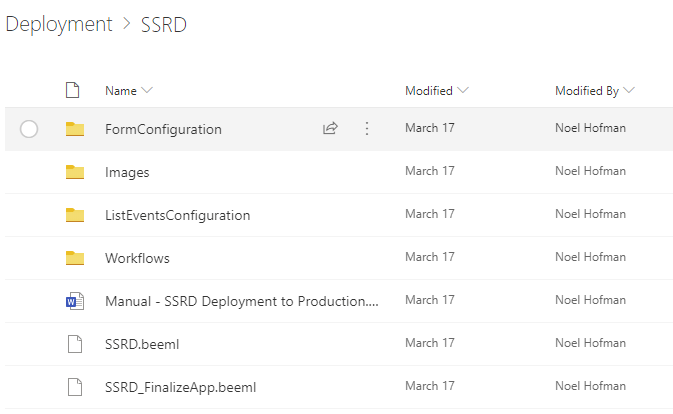Image resolution: width=673 pixels, height=414 pixels.
Task: Go to Deployment in the breadcrumb
Action: (59, 24)
